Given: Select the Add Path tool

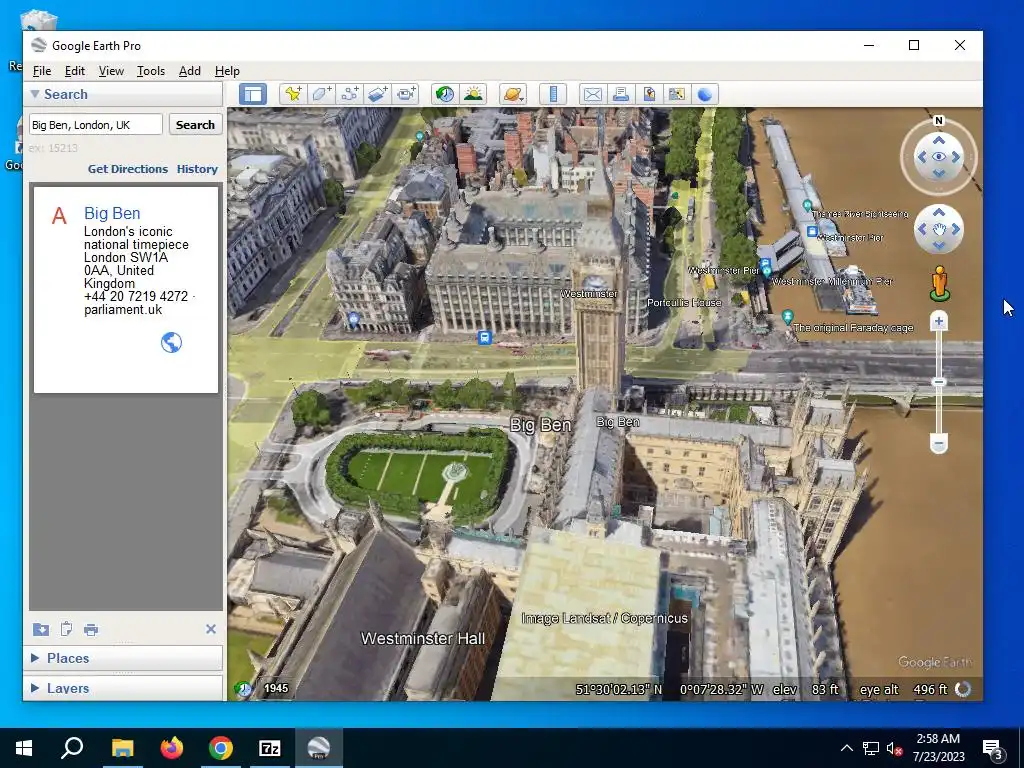Looking at the screenshot, I should 349,94.
